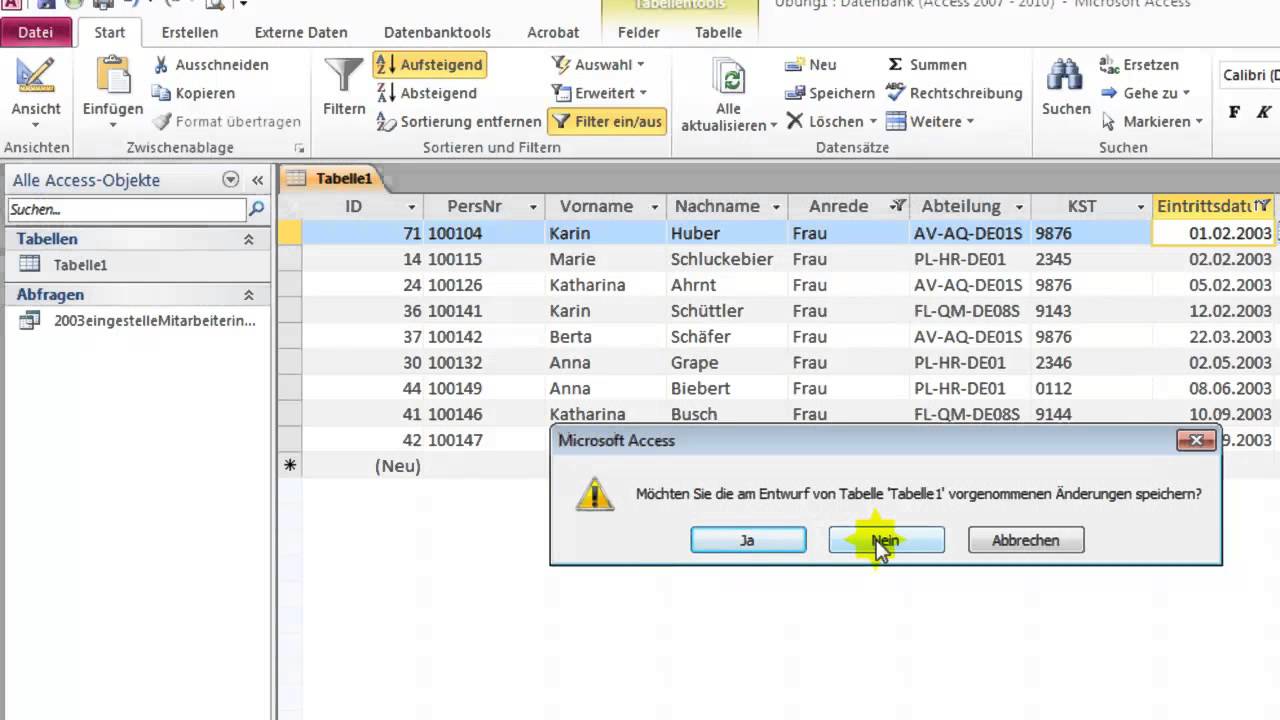Image resolution: width=1280 pixels, height=720 pixels.
Task: Open ID column dropdown arrow
Action: pyautogui.click(x=411, y=207)
